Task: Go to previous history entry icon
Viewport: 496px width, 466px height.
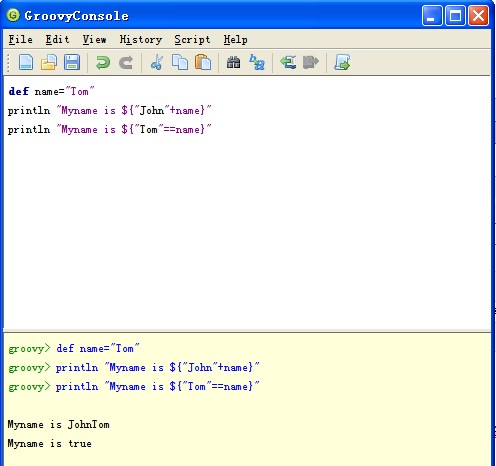Action: [288, 62]
